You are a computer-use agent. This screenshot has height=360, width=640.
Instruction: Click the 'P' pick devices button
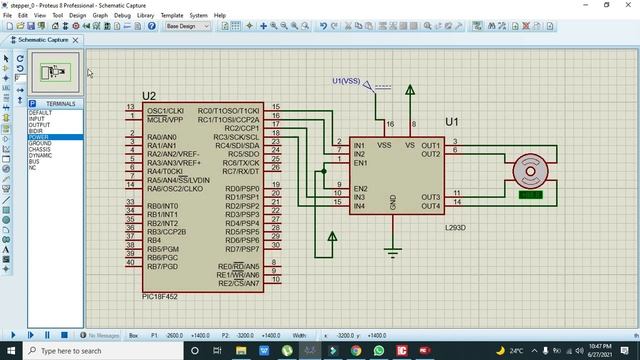[33, 104]
